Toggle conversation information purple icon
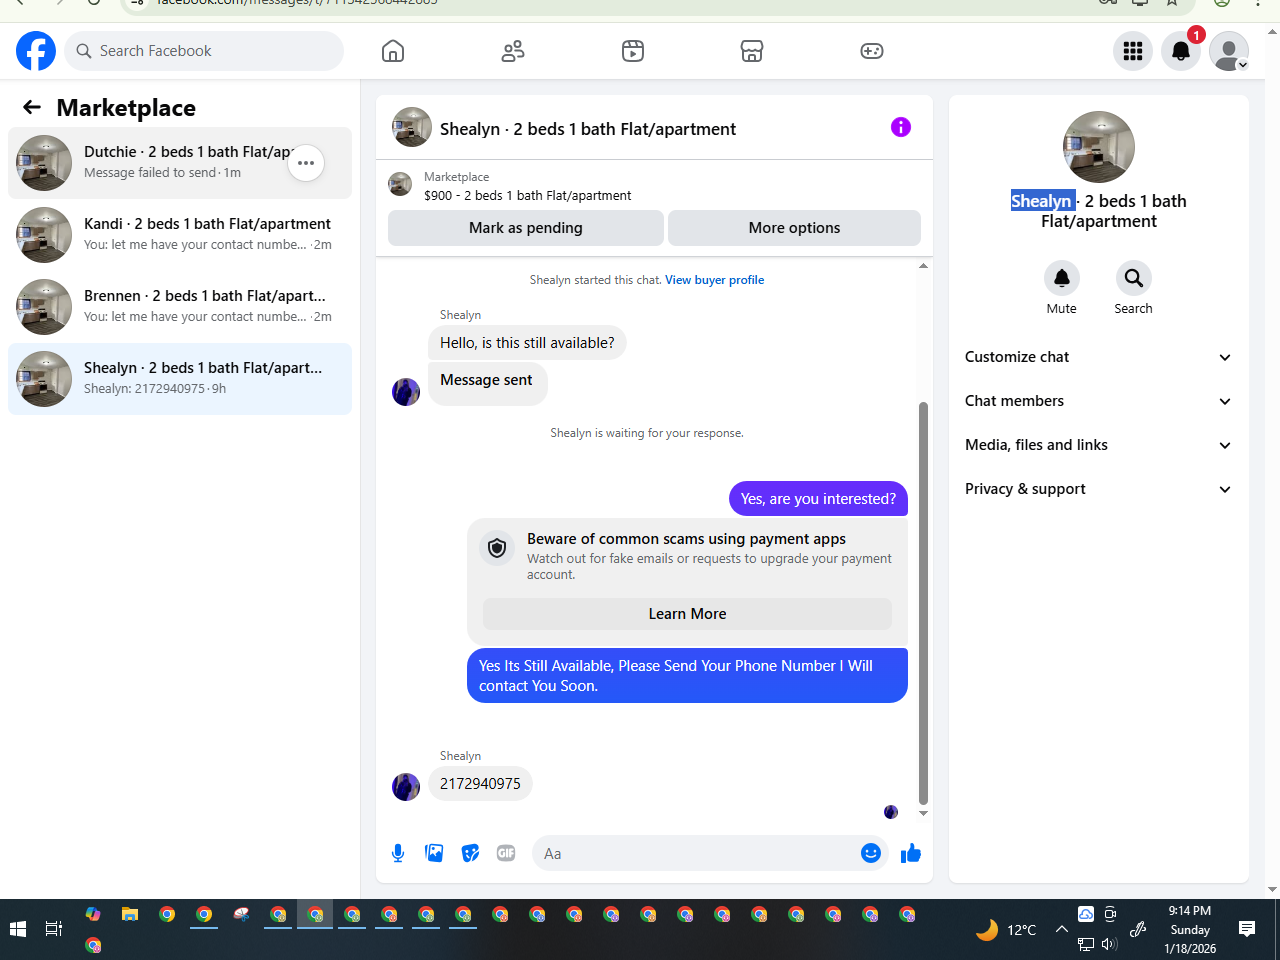 point(901,127)
